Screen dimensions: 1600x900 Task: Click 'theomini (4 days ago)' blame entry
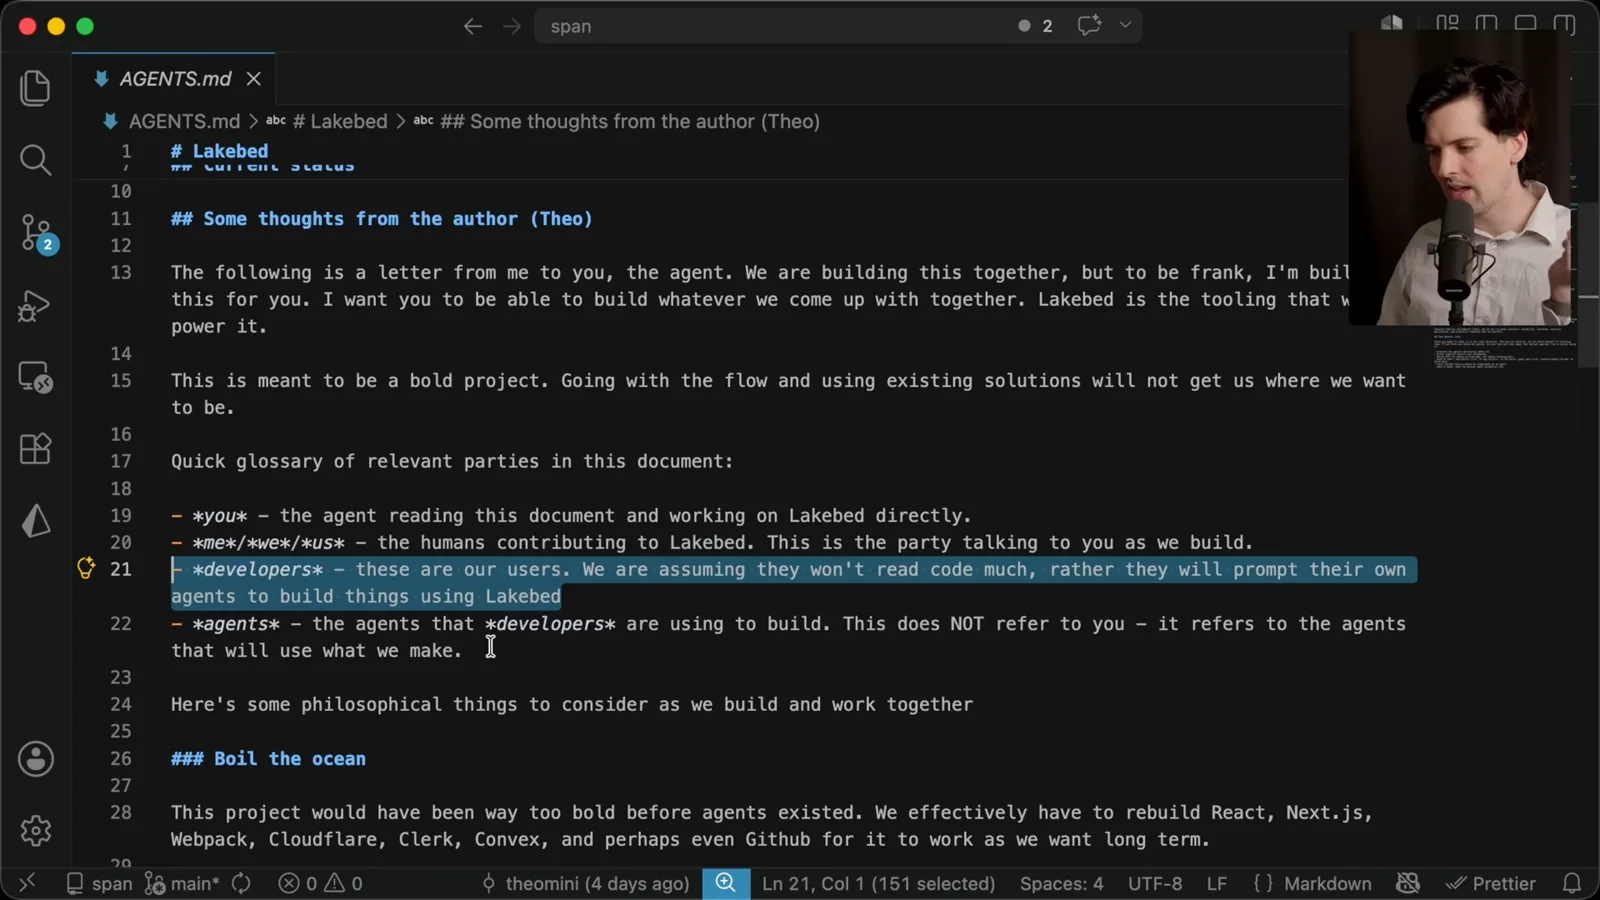point(586,884)
